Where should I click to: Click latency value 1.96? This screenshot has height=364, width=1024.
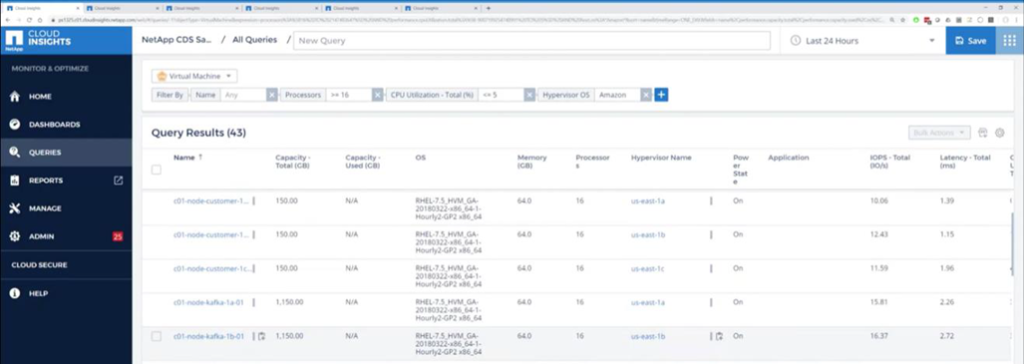pos(947,268)
